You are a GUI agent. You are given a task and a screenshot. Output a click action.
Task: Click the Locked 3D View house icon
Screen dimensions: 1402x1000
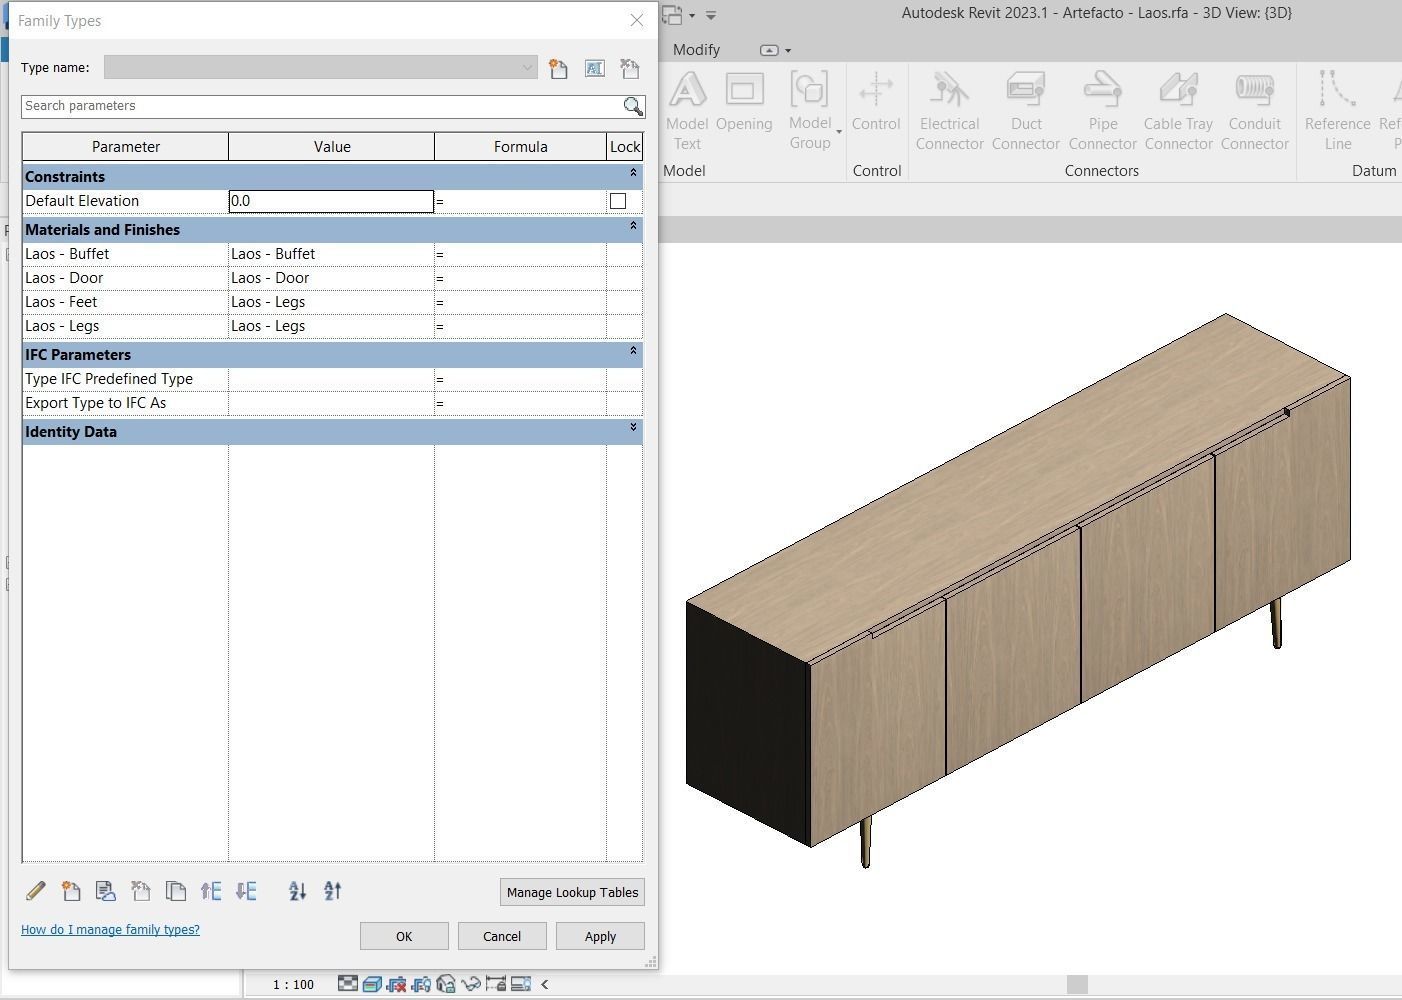pos(446,984)
